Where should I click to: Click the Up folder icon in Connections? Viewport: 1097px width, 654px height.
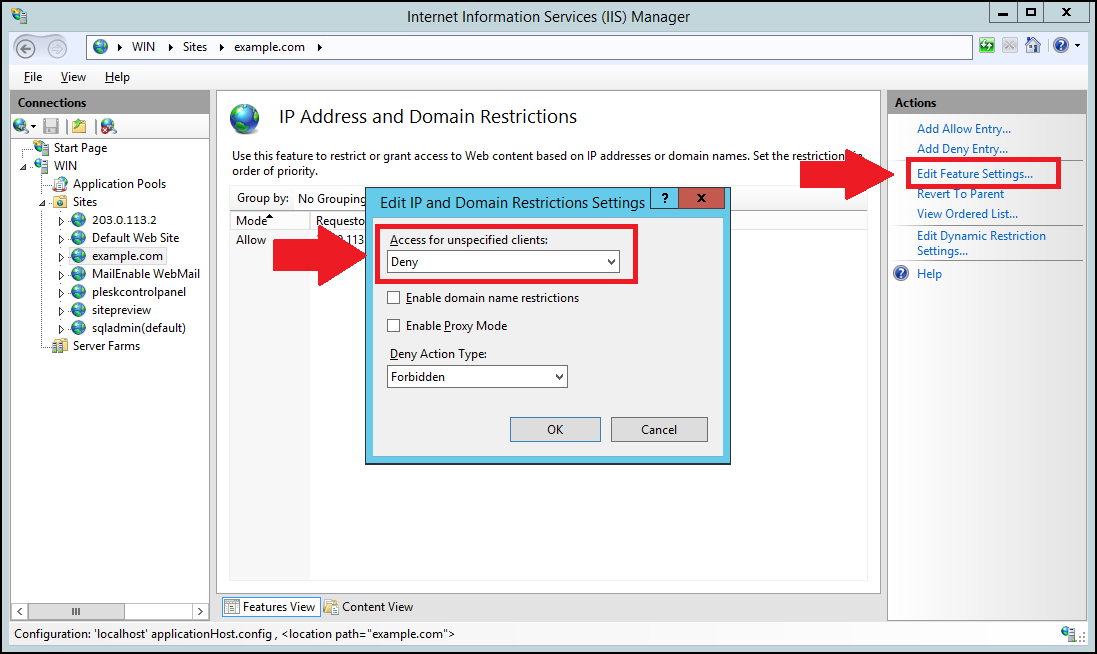tap(78, 126)
